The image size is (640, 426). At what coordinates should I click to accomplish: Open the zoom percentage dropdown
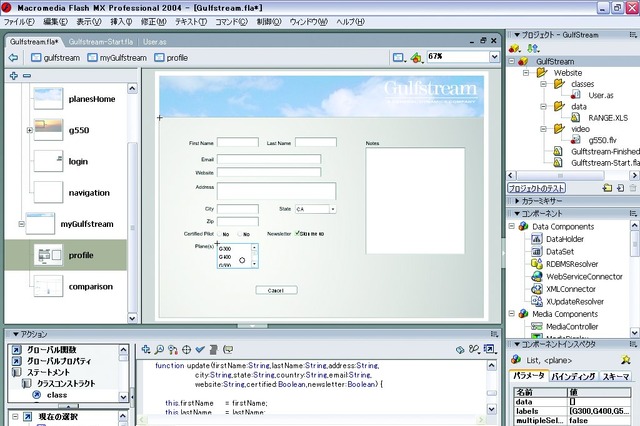click(x=494, y=57)
